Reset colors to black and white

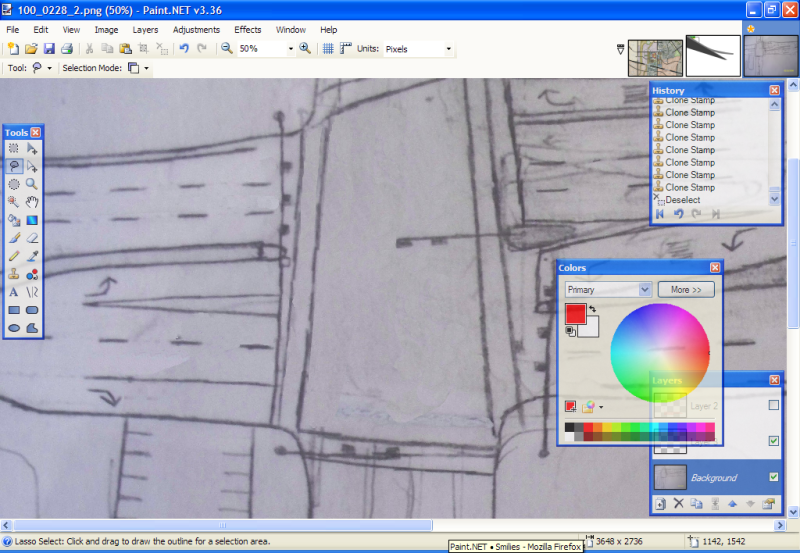tap(570, 332)
